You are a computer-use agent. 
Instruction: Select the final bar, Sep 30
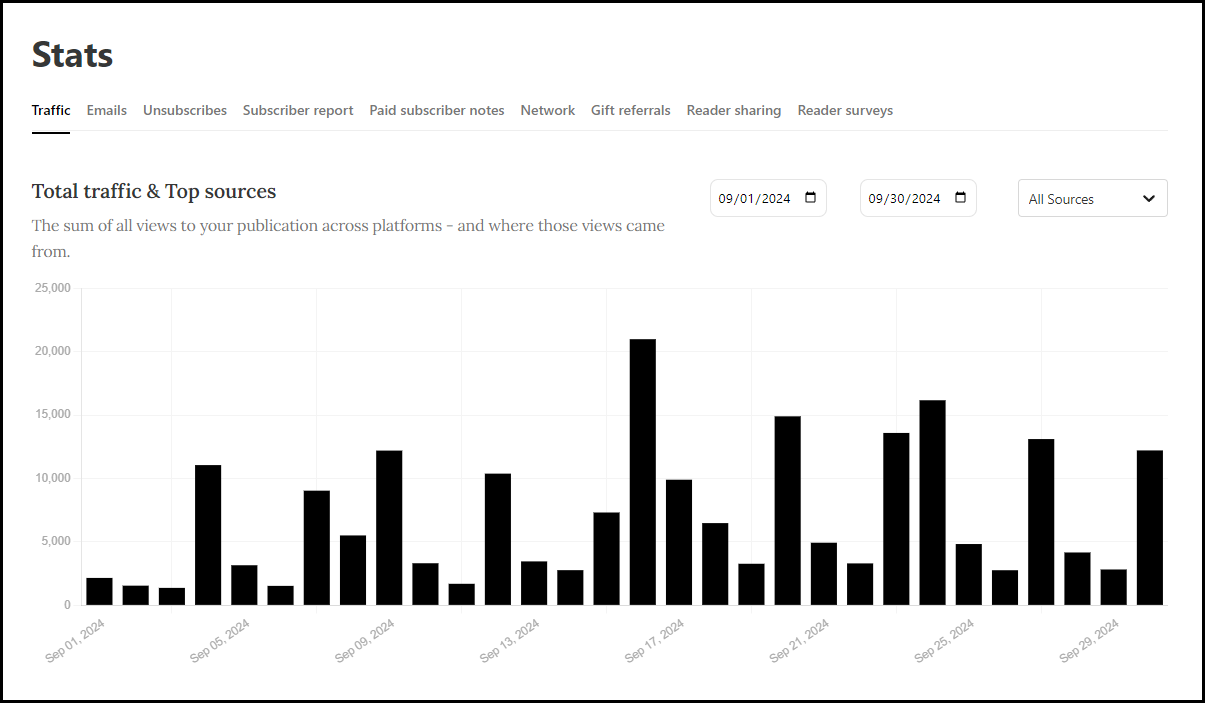click(x=1150, y=528)
